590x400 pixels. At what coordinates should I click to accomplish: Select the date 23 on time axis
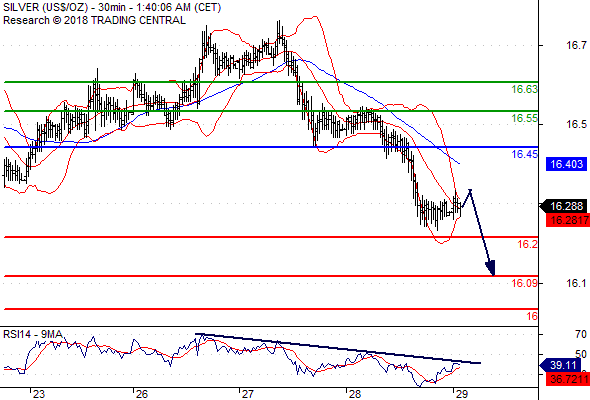(38, 394)
